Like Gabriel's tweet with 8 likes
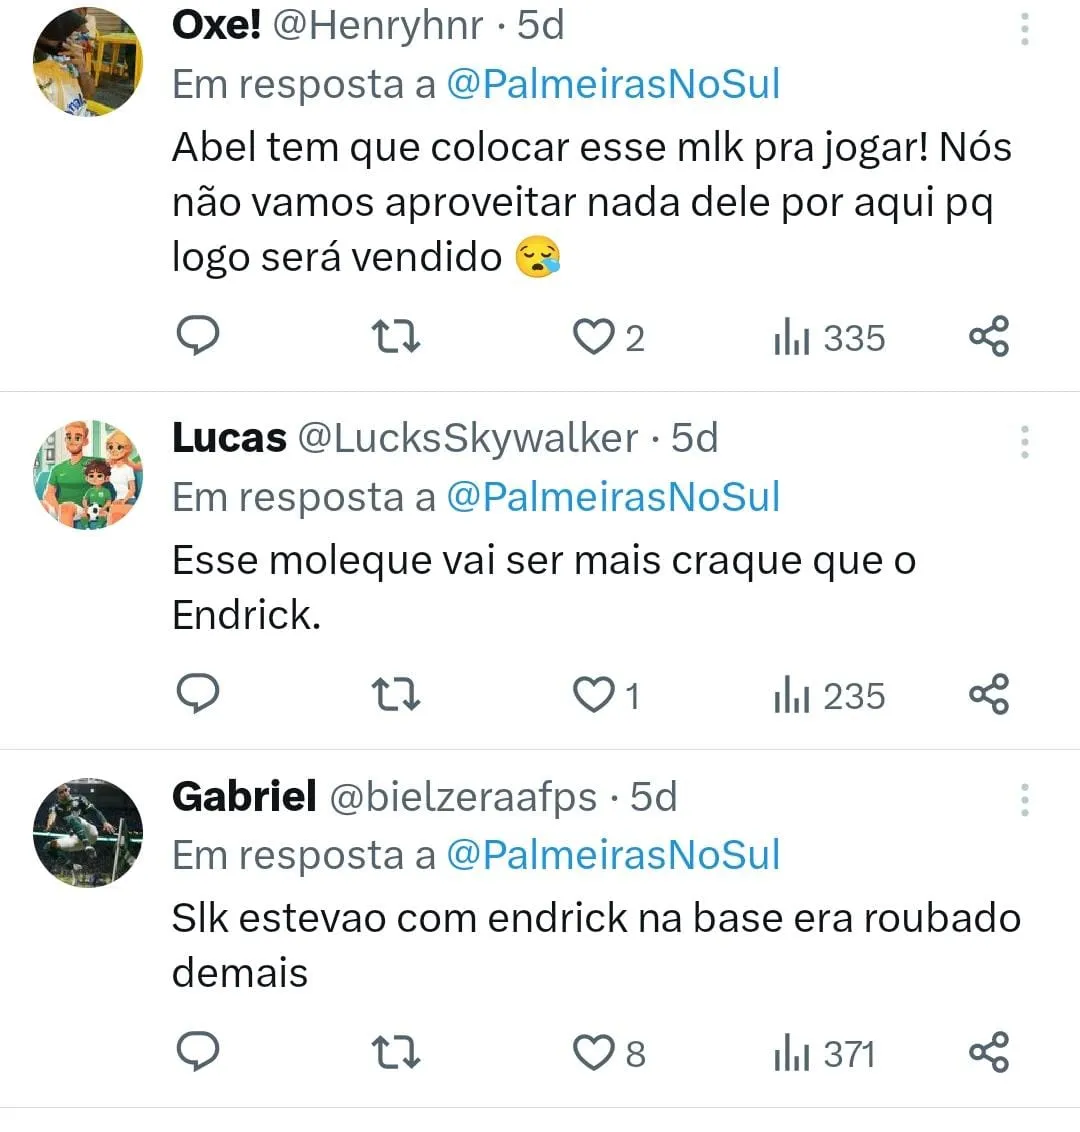 [609, 1053]
